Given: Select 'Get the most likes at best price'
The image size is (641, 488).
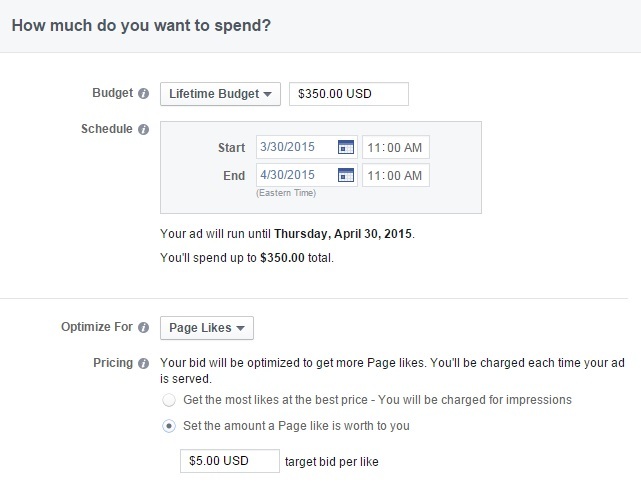Looking at the screenshot, I should pyautogui.click(x=168, y=400).
